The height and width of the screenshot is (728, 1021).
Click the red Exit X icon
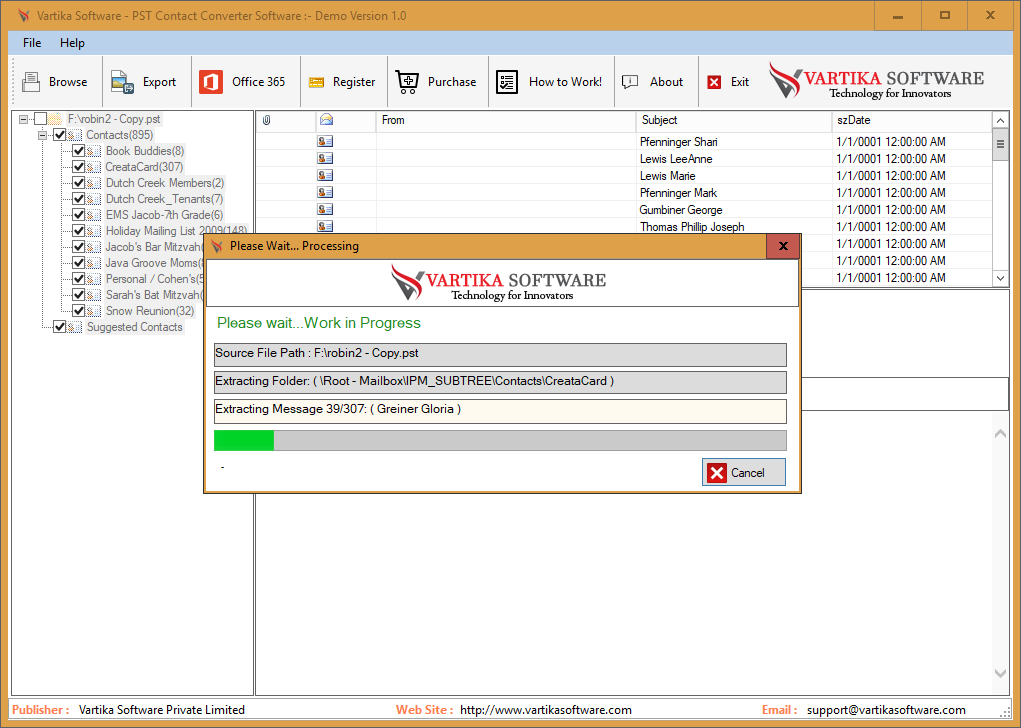pos(714,82)
